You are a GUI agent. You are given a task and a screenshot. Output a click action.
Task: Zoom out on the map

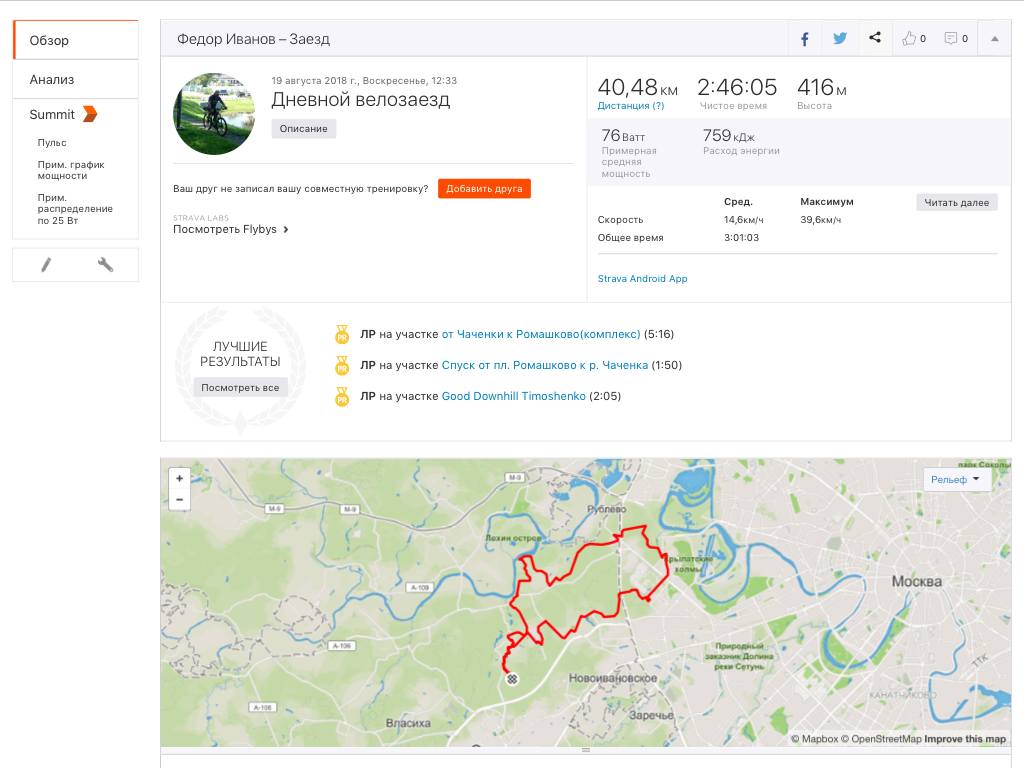point(180,499)
